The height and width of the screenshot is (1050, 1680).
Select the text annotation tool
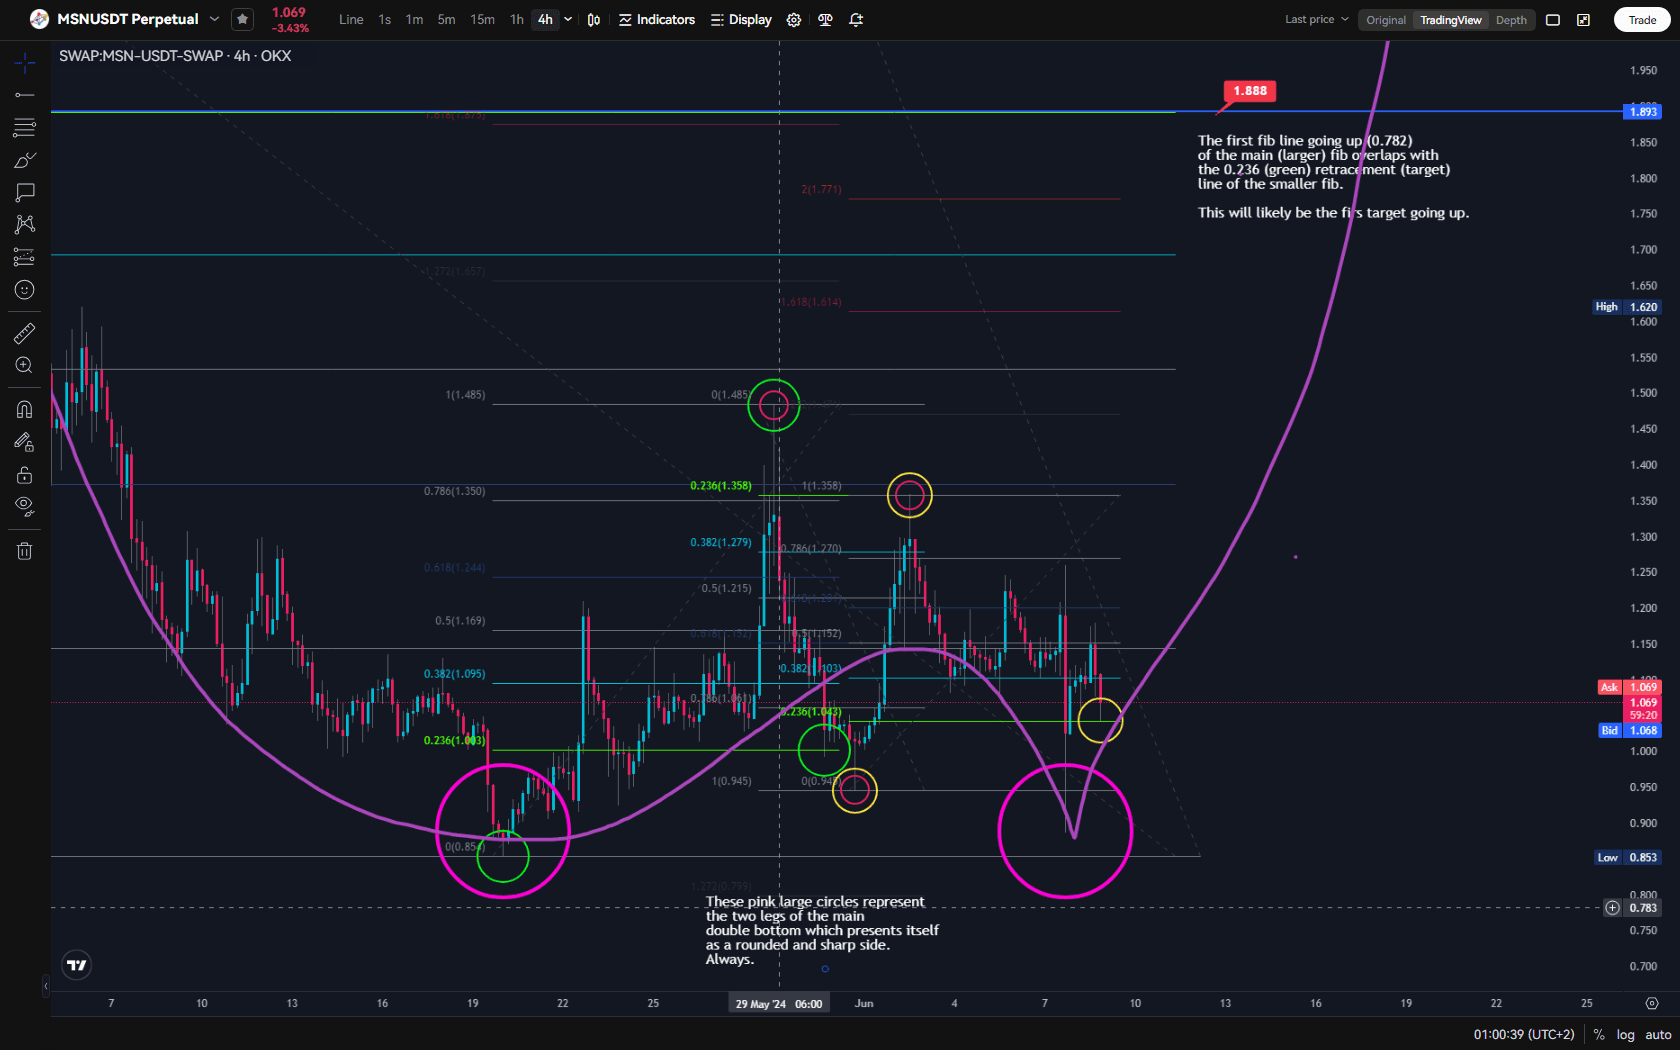click(x=25, y=192)
